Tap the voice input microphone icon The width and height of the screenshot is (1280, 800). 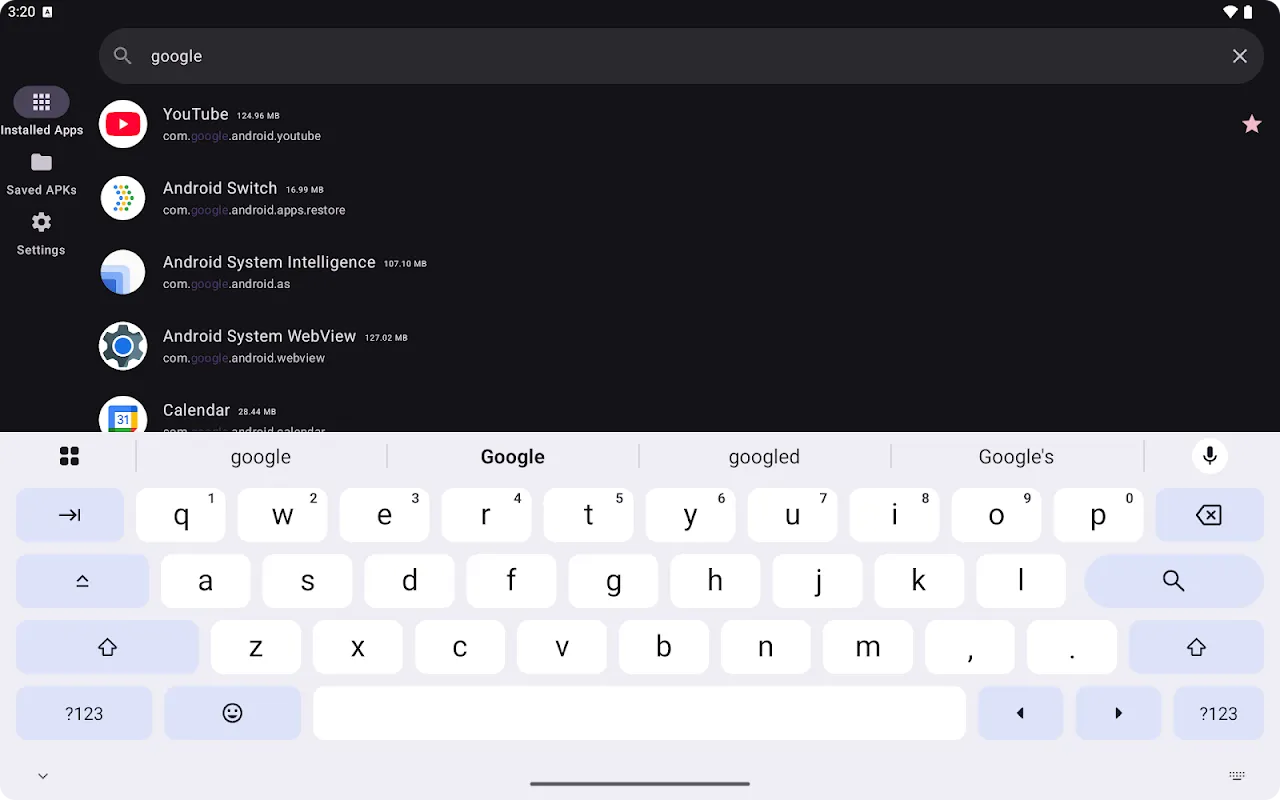pyautogui.click(x=1209, y=456)
